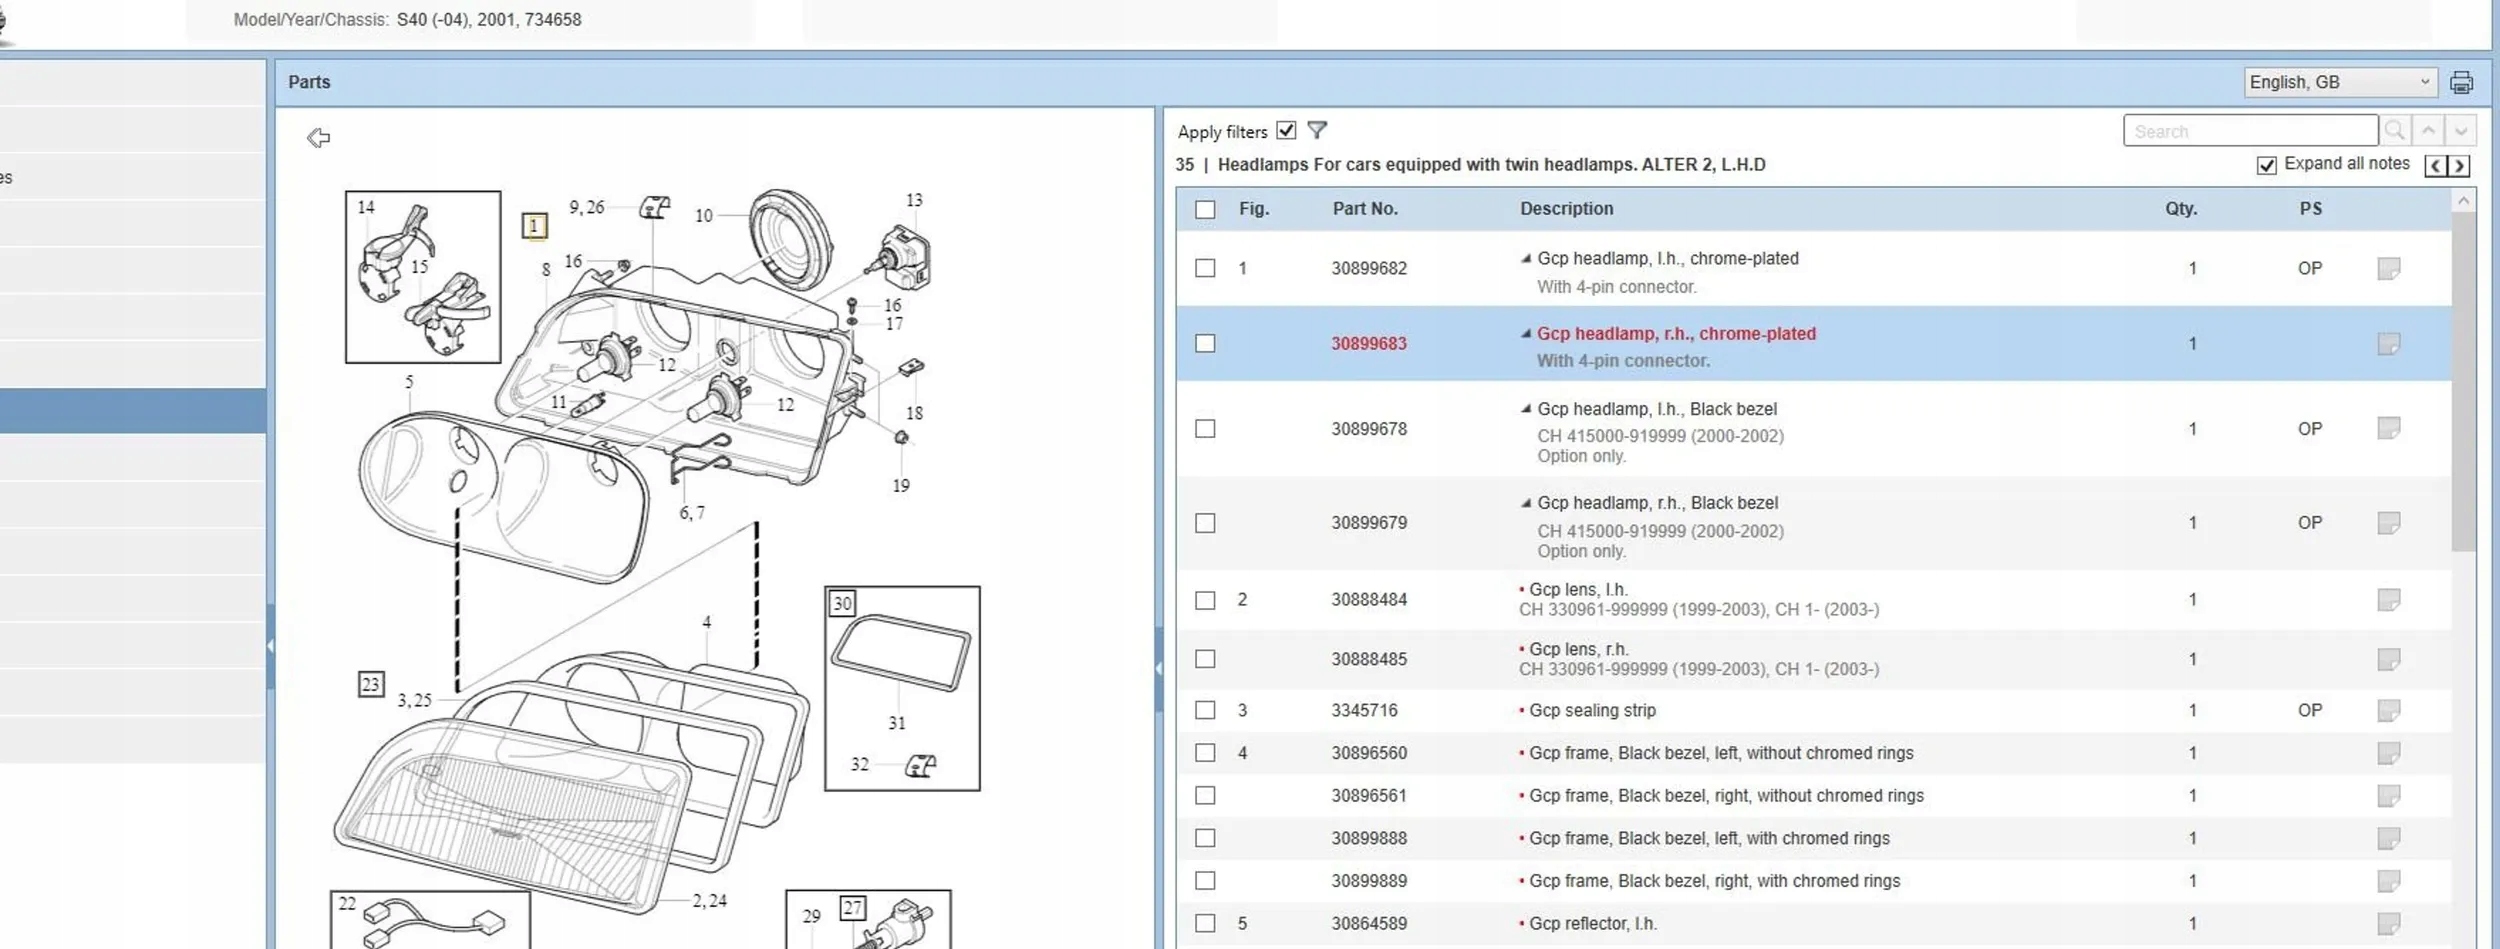Select part number 30896560
Screen dimensions: 2500x949
[x=1368, y=753]
